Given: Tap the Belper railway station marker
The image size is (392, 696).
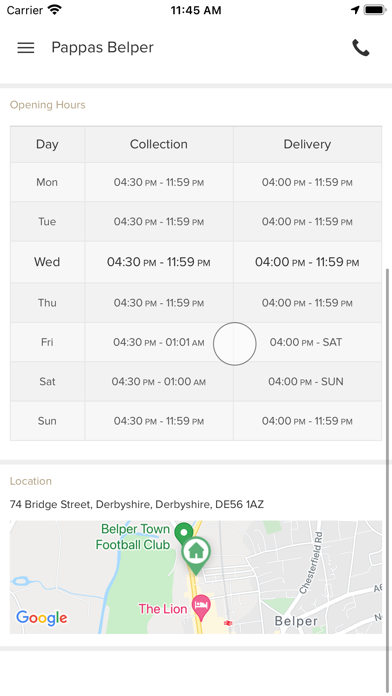Looking at the screenshot, I should (228, 623).
